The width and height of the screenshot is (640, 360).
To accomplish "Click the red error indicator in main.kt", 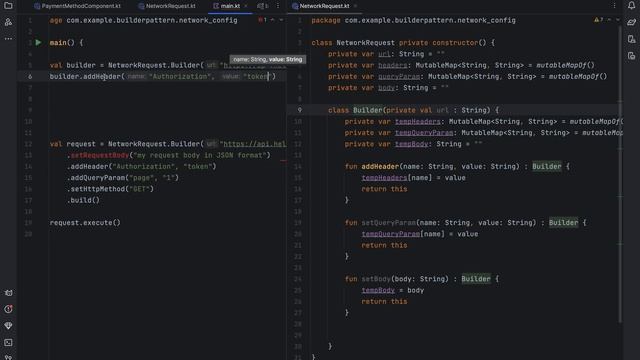I will tap(262, 20).
